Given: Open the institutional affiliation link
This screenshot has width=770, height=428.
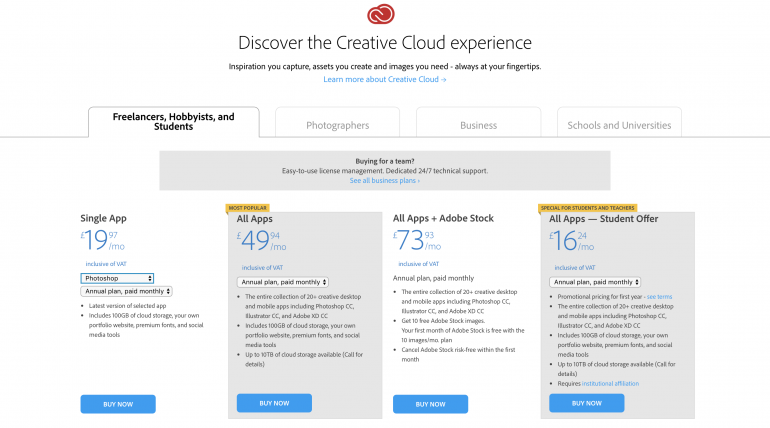Looking at the screenshot, I should (610, 383).
